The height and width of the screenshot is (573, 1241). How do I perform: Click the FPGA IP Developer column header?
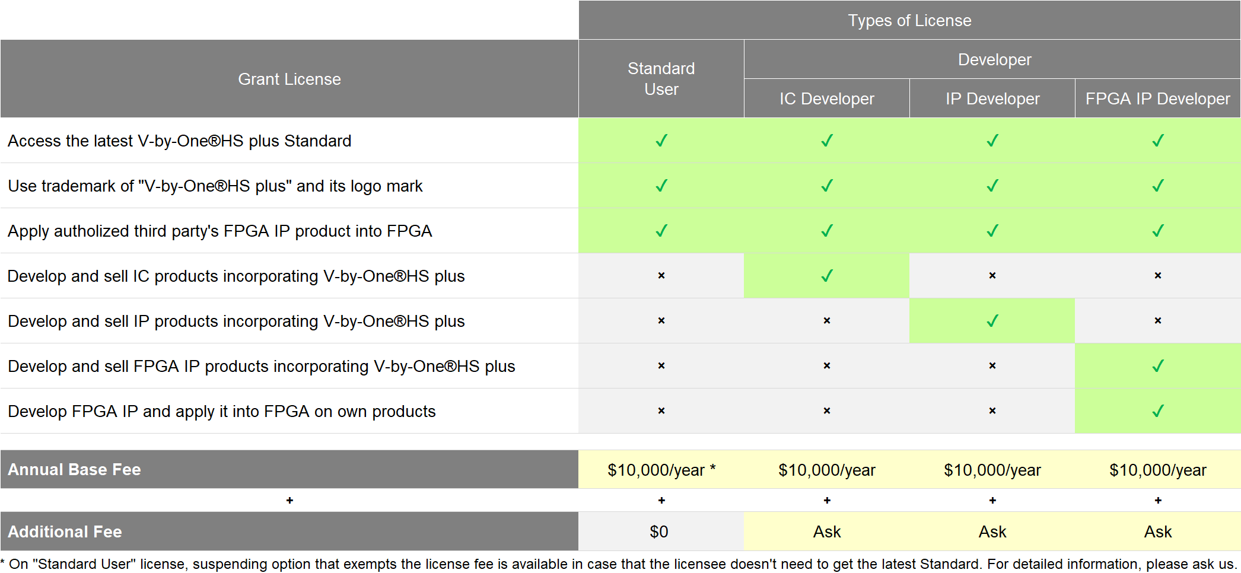pos(1158,99)
